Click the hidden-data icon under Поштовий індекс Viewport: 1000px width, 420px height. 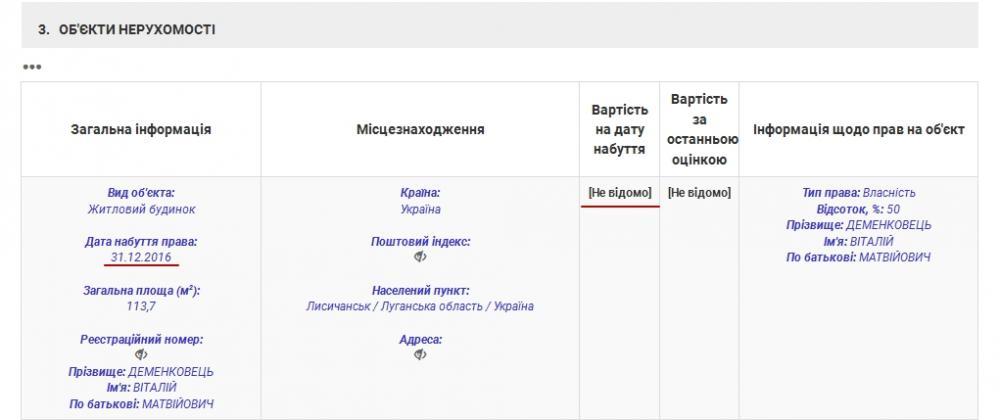pyautogui.click(x=420, y=257)
